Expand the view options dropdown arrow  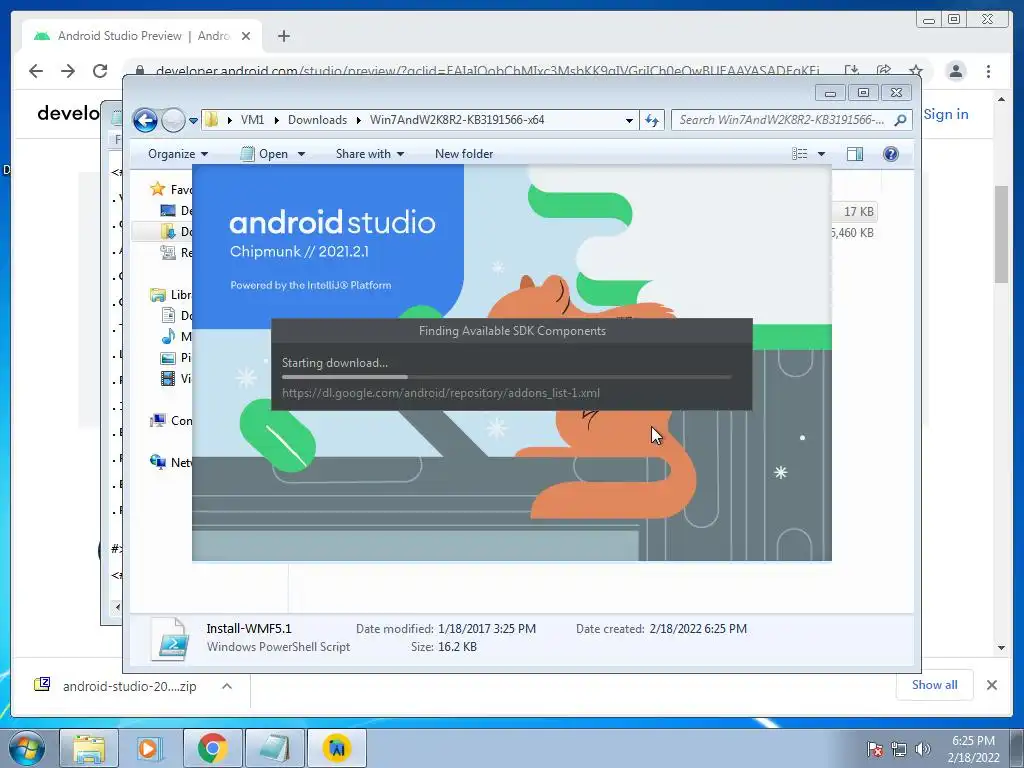[822, 154]
